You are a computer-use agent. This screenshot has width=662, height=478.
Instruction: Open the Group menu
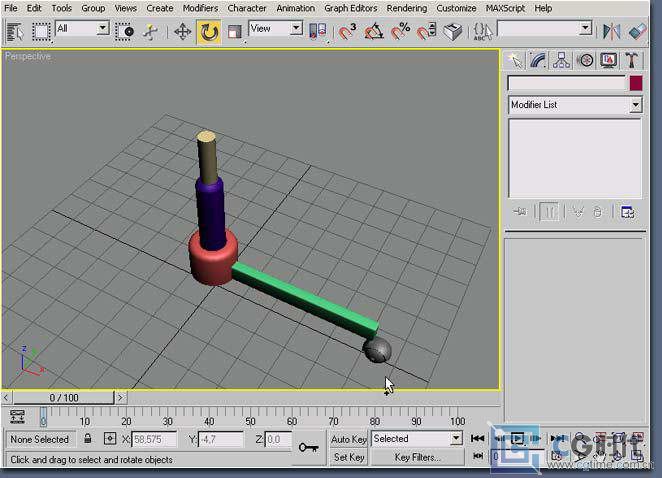click(x=93, y=8)
